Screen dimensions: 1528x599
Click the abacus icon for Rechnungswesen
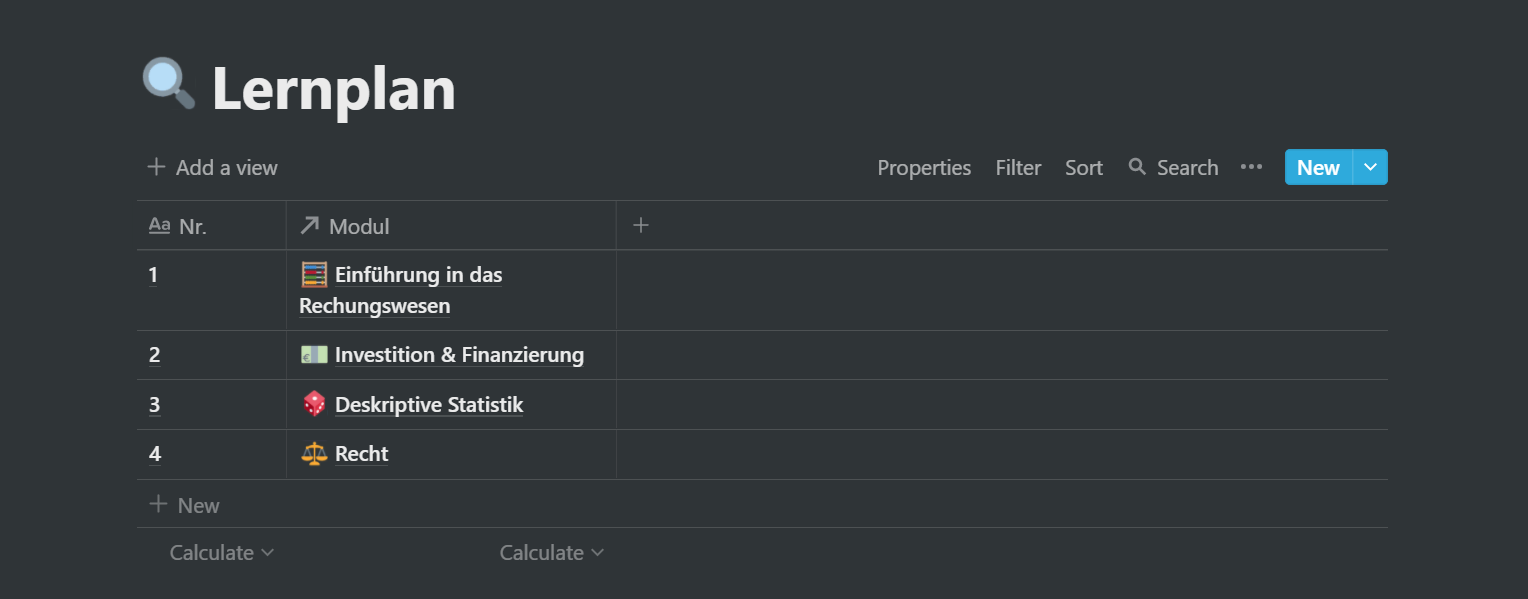(x=314, y=274)
